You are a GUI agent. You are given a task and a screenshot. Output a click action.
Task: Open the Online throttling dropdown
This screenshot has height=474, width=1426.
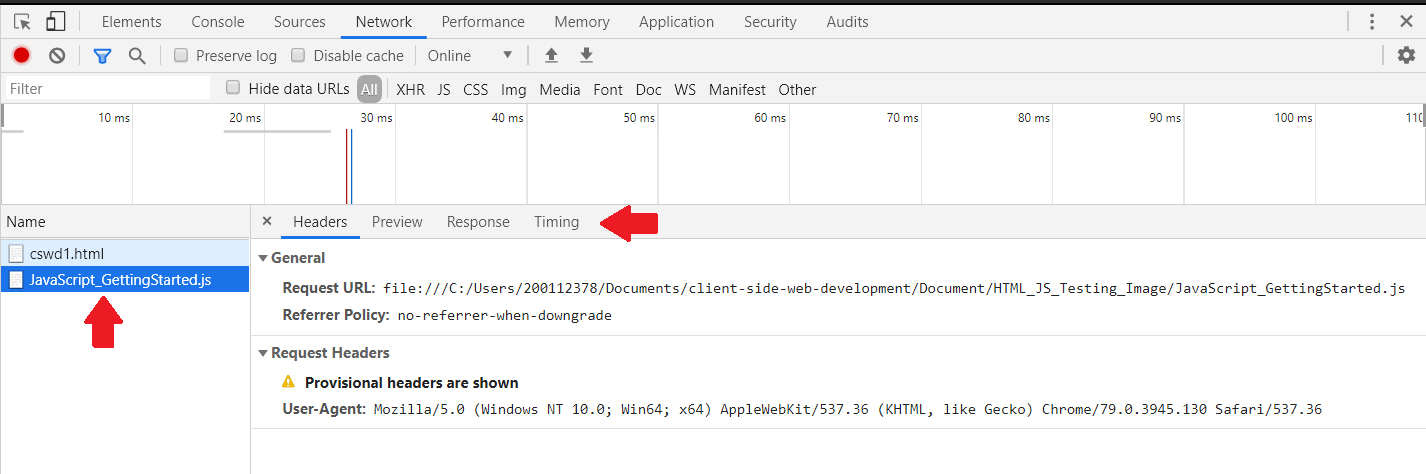(470, 55)
